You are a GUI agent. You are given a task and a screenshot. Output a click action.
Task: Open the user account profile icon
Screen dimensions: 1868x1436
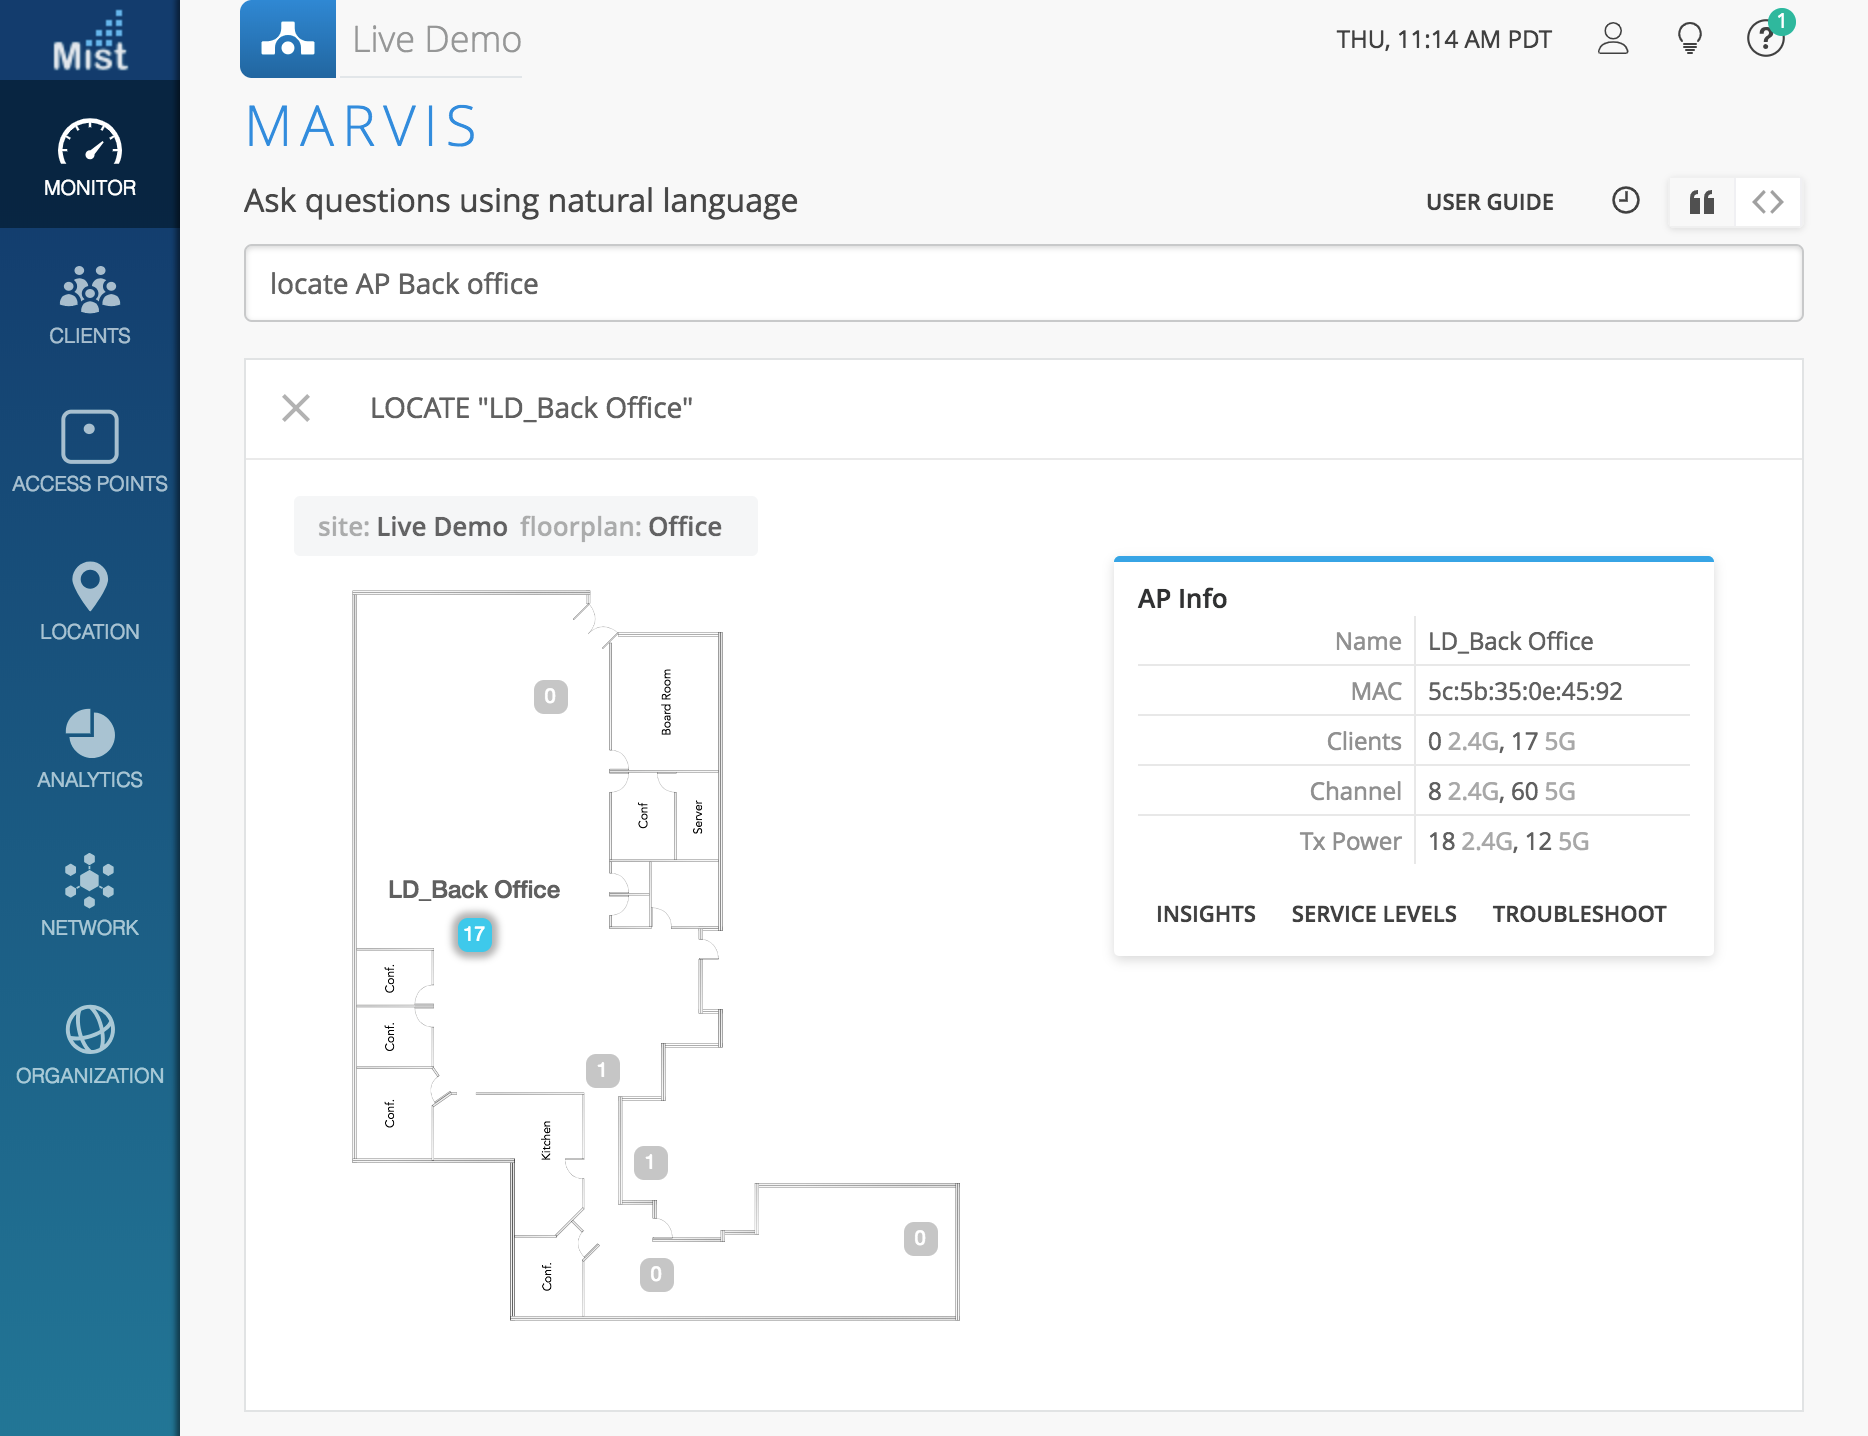(x=1613, y=39)
